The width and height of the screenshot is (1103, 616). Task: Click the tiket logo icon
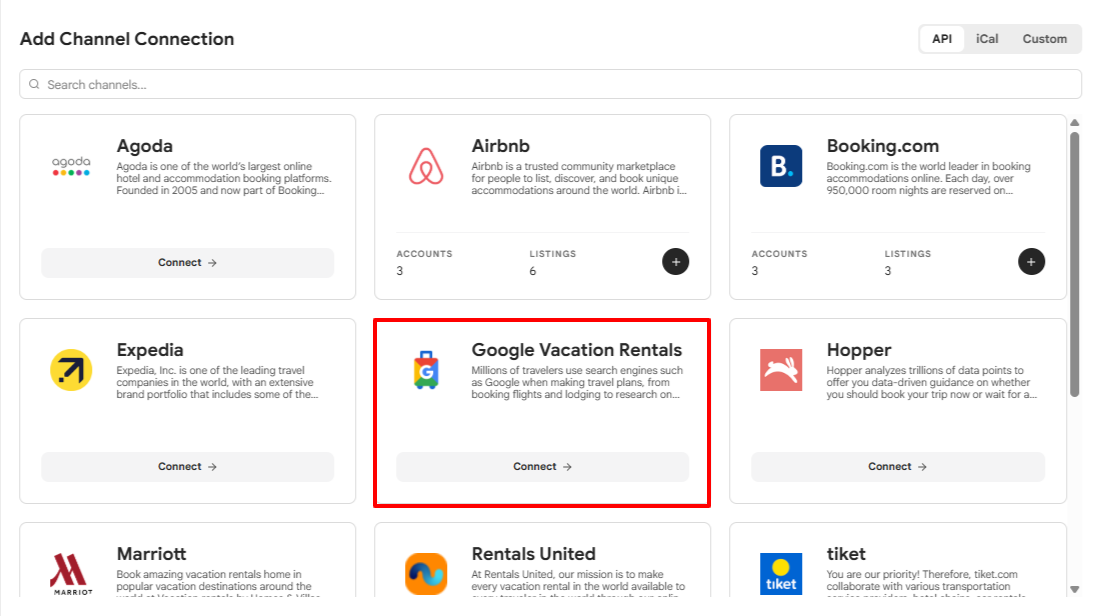781,574
